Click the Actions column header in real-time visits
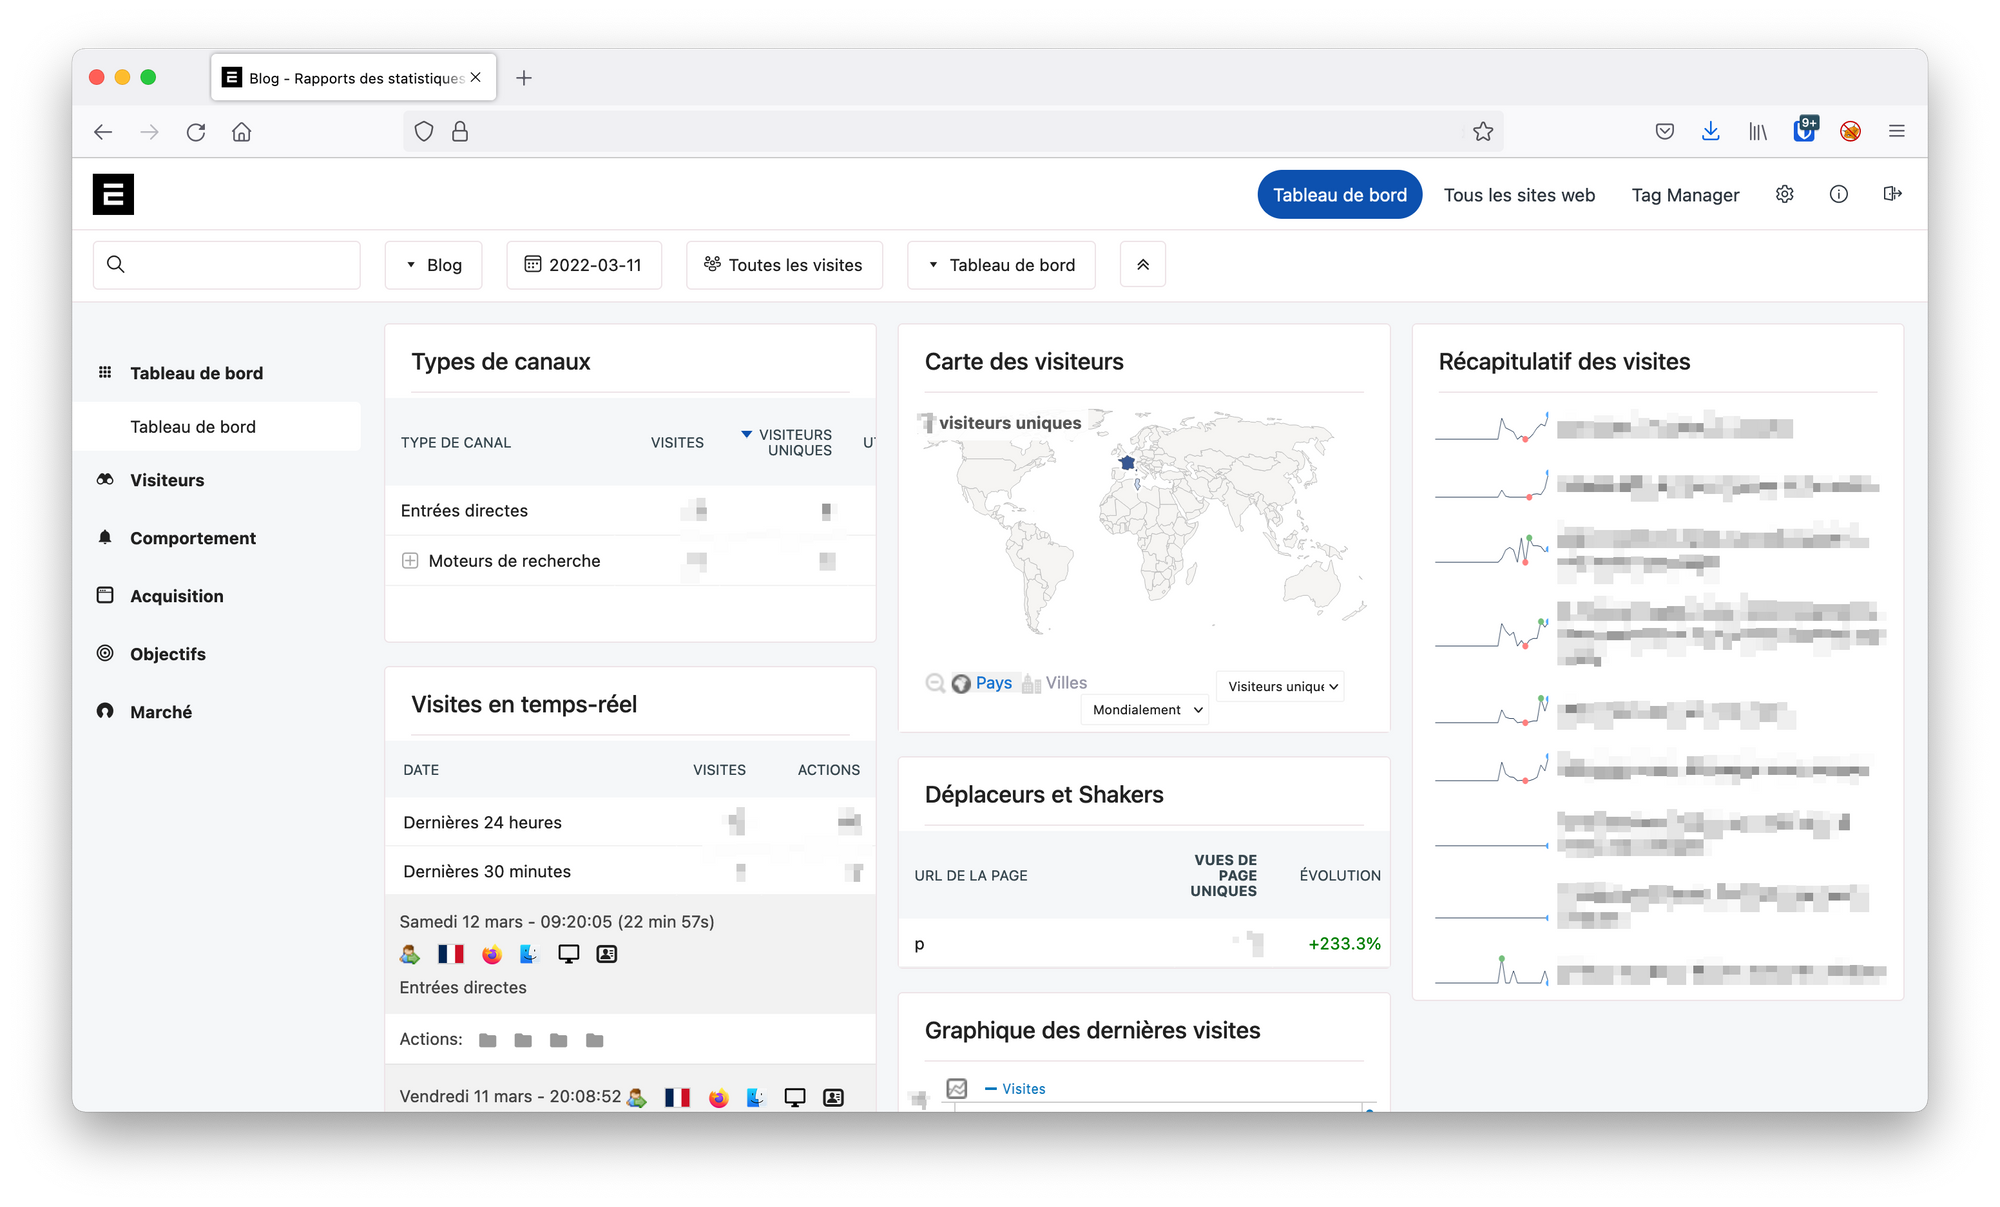Screen dimensions: 2000x1207 coord(828,770)
